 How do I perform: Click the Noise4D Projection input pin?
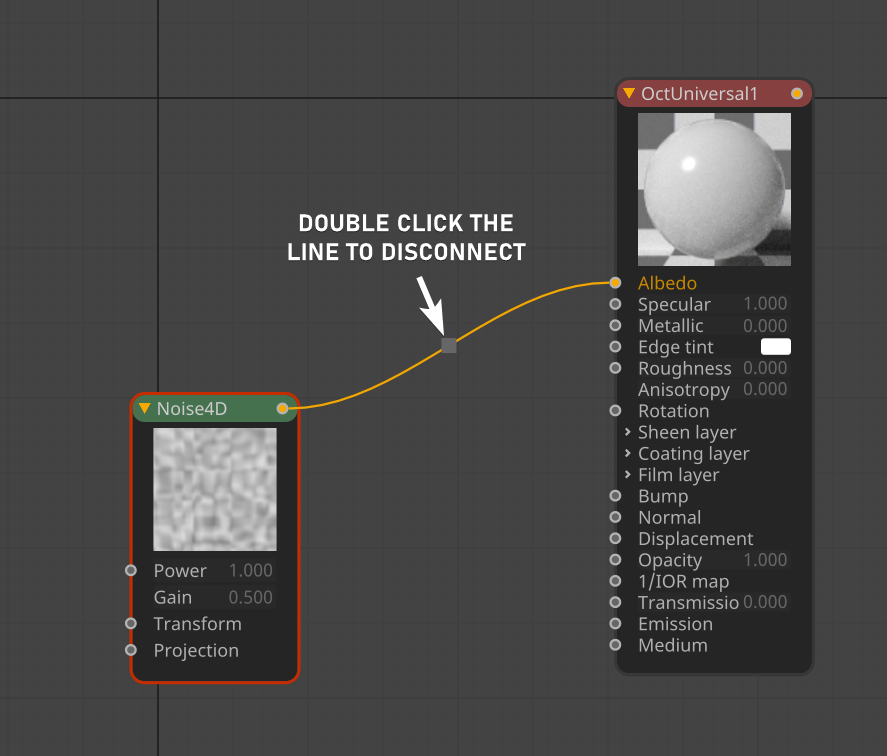click(x=131, y=650)
